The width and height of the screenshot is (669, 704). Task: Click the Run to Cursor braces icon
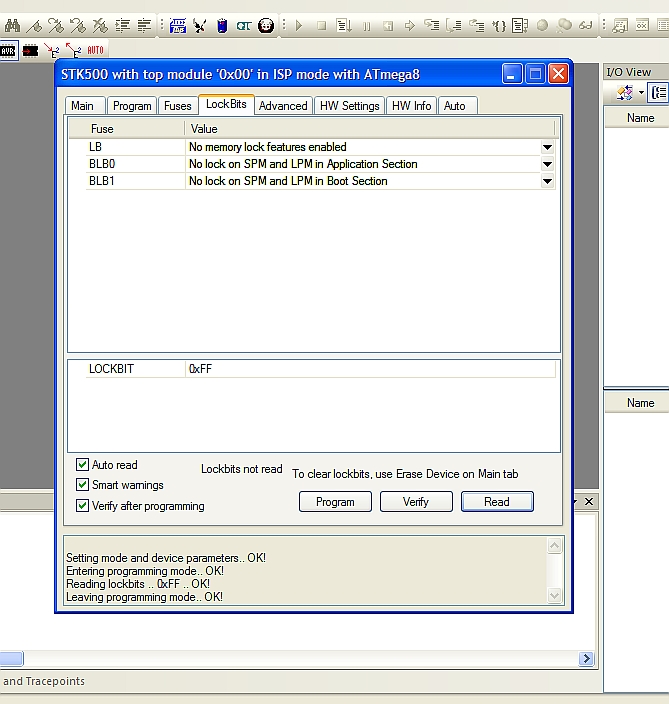click(498, 26)
